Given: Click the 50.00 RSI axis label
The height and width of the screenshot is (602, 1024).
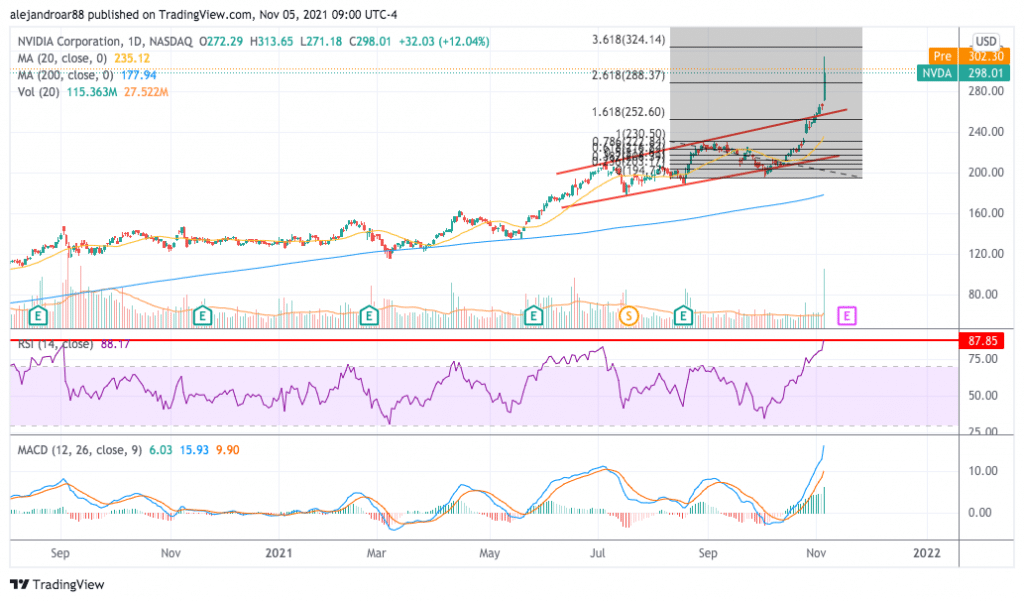Looking at the screenshot, I should coord(983,395).
